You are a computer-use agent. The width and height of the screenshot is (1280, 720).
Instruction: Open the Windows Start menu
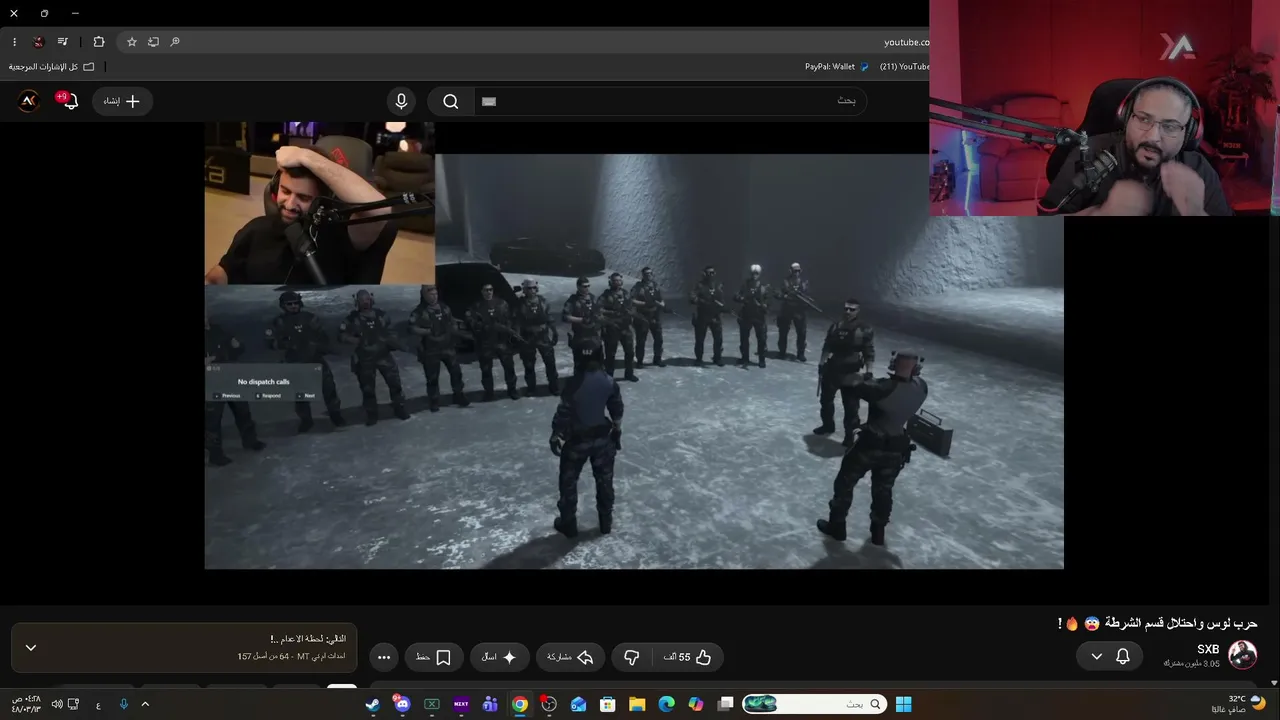point(903,704)
